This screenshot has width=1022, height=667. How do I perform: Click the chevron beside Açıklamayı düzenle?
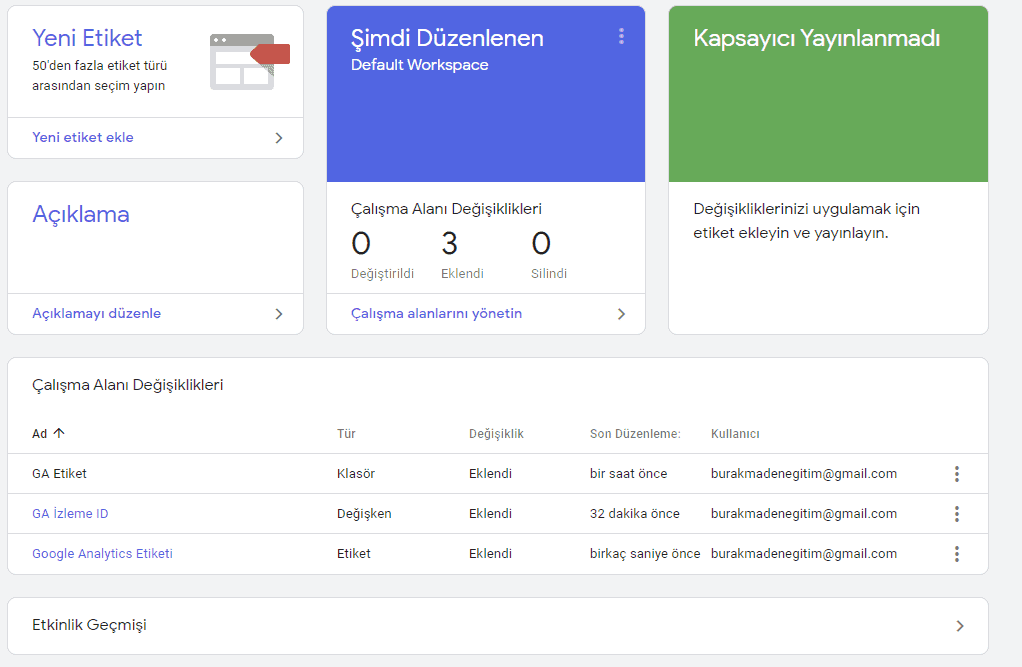[x=279, y=314]
